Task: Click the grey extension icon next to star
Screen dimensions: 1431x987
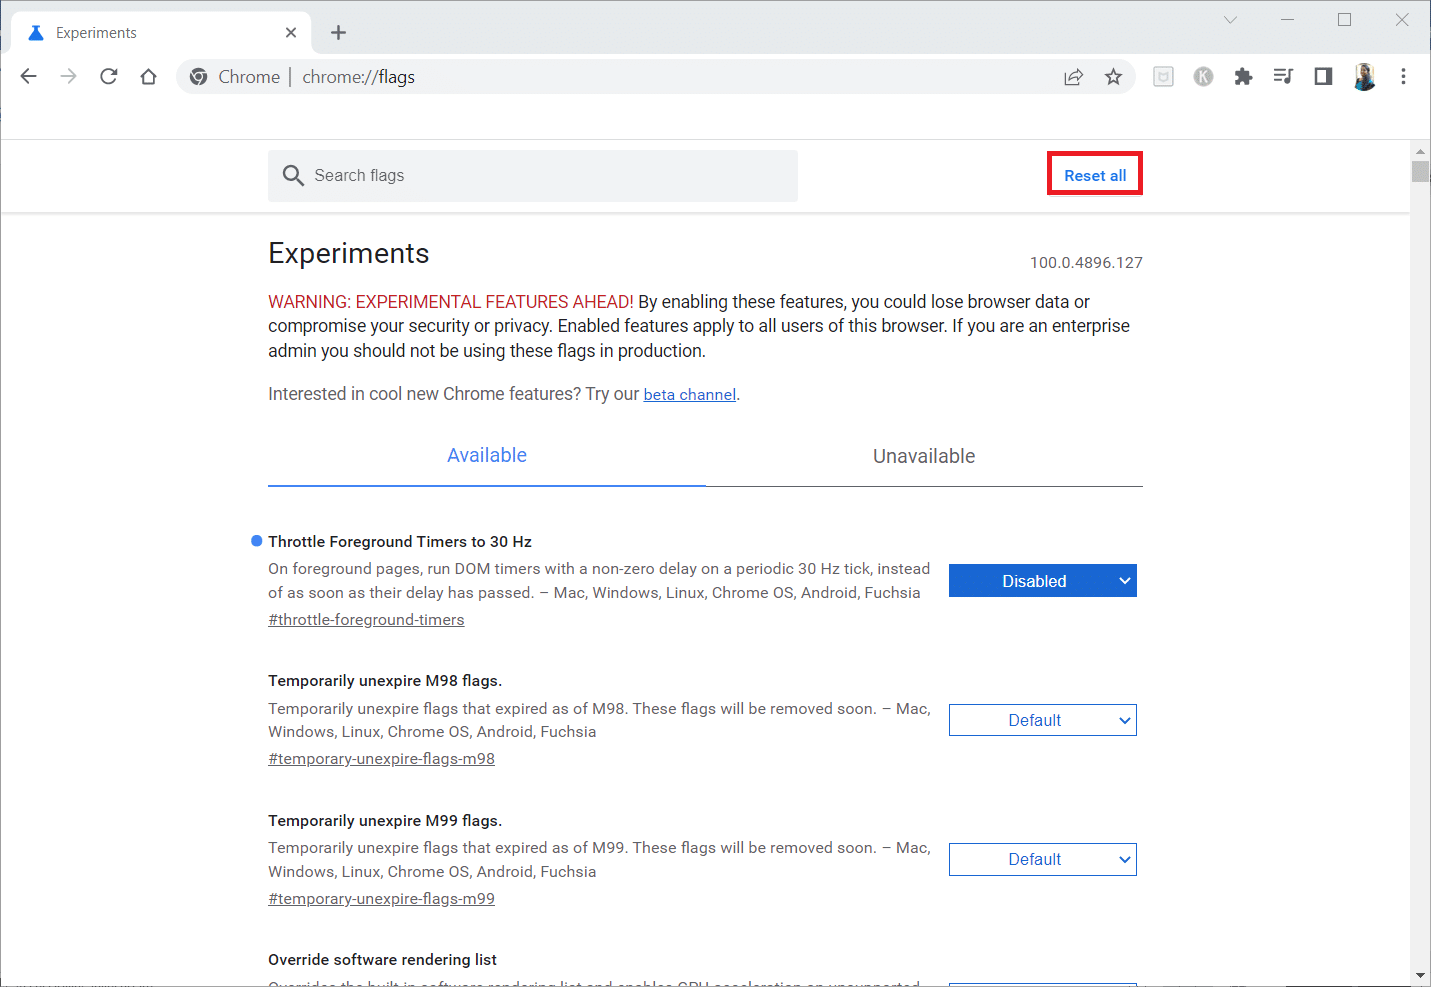Action: (1163, 77)
